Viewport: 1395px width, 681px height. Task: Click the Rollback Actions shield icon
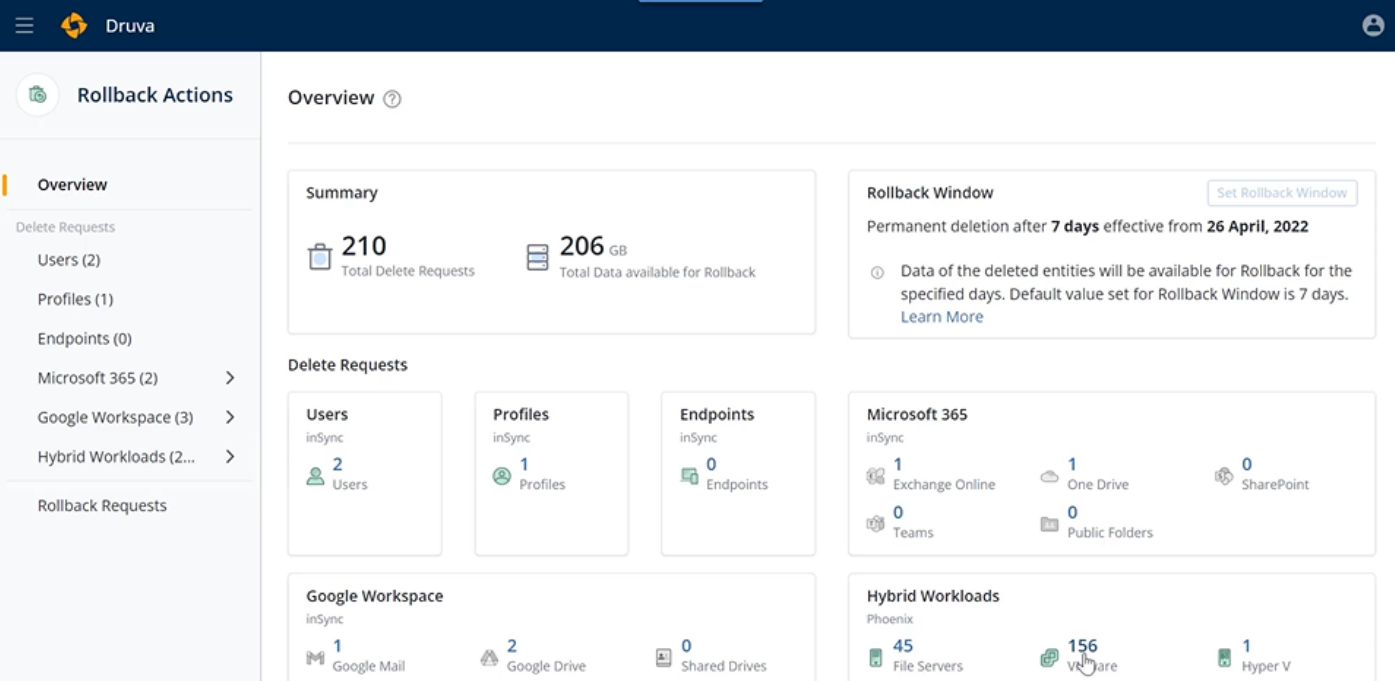38,95
